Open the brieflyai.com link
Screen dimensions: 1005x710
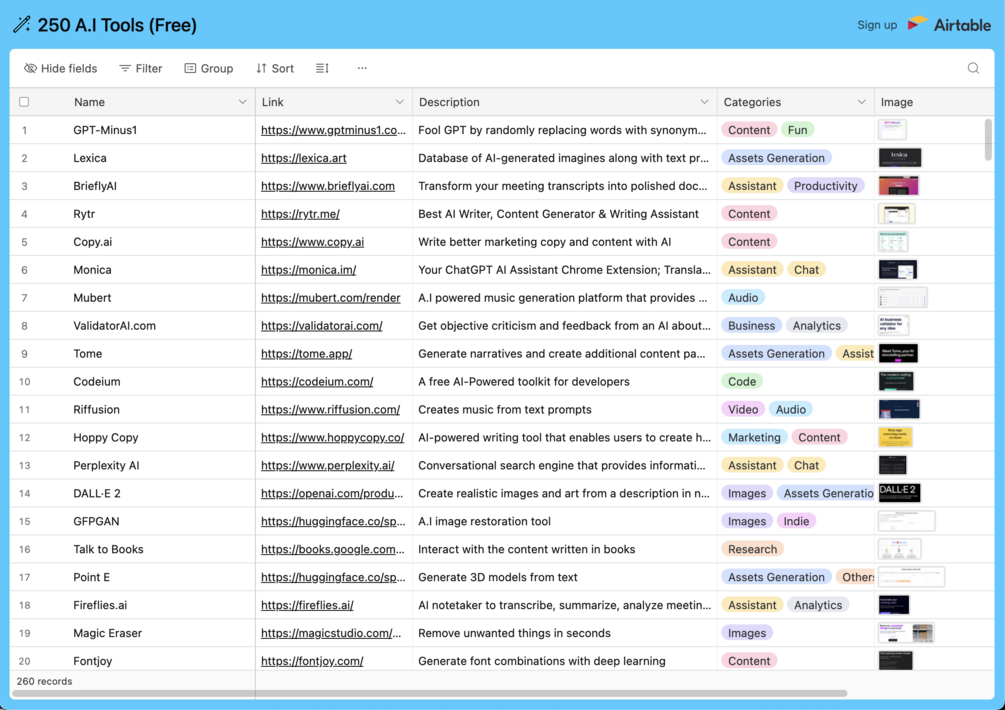(x=328, y=186)
